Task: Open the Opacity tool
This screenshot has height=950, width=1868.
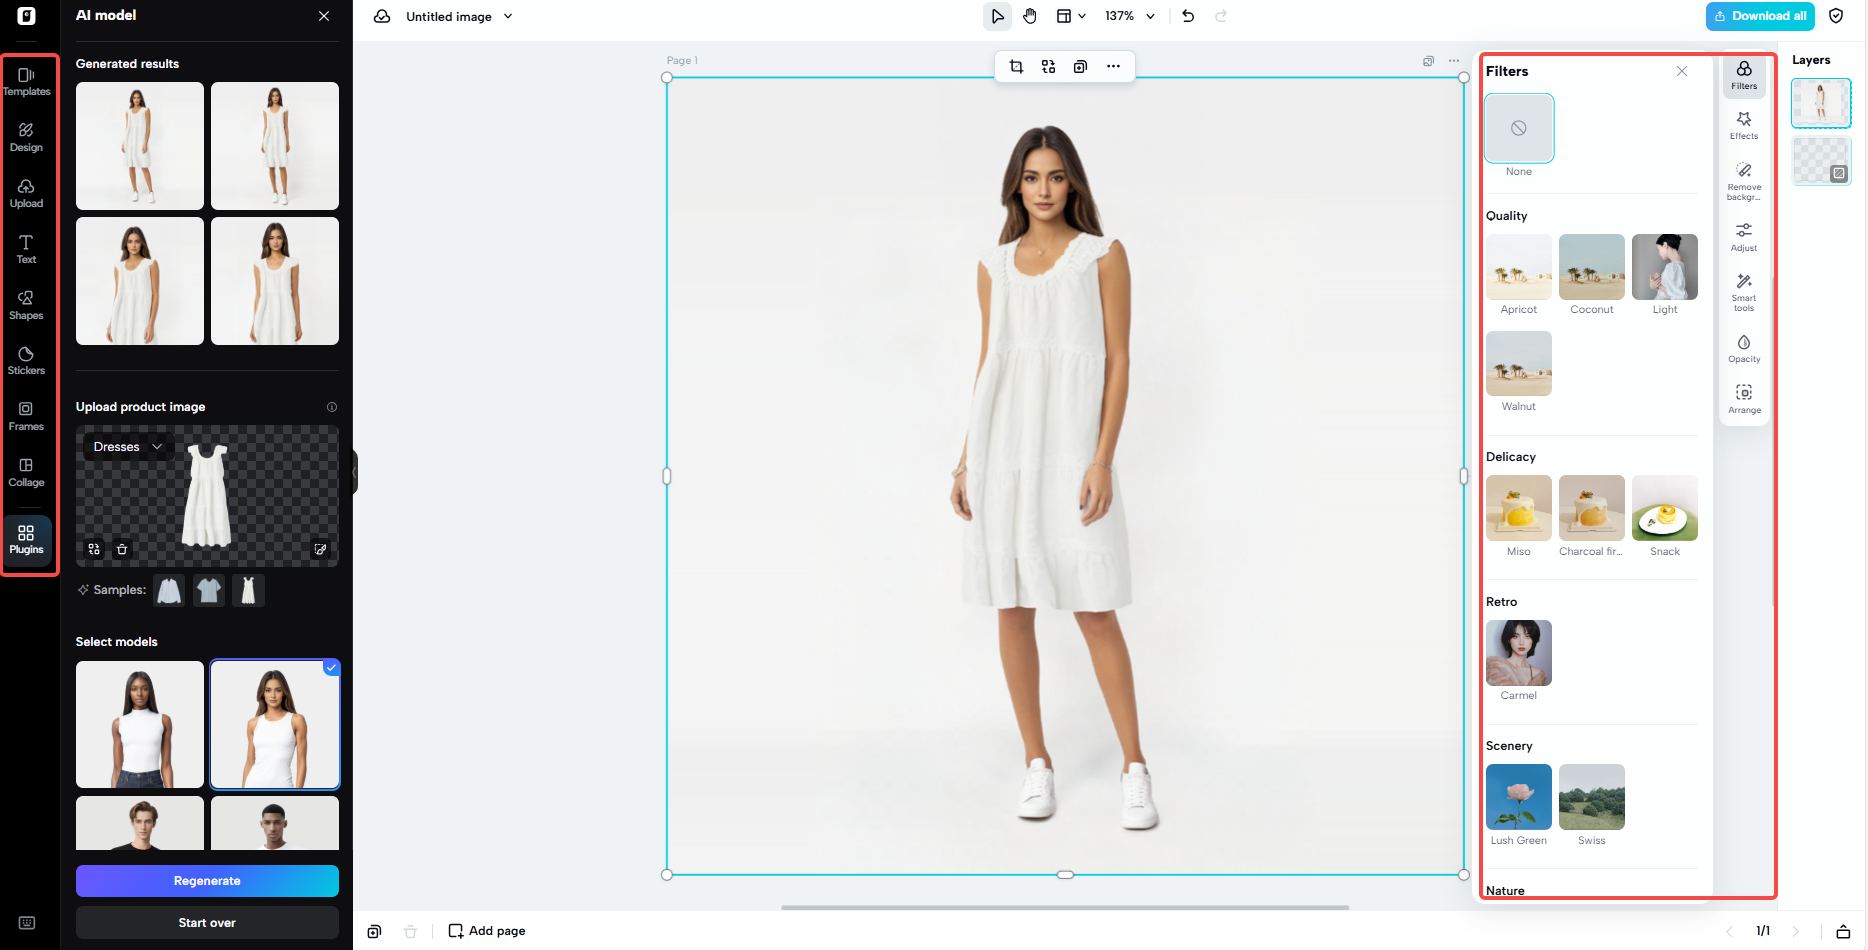Action: point(1744,348)
